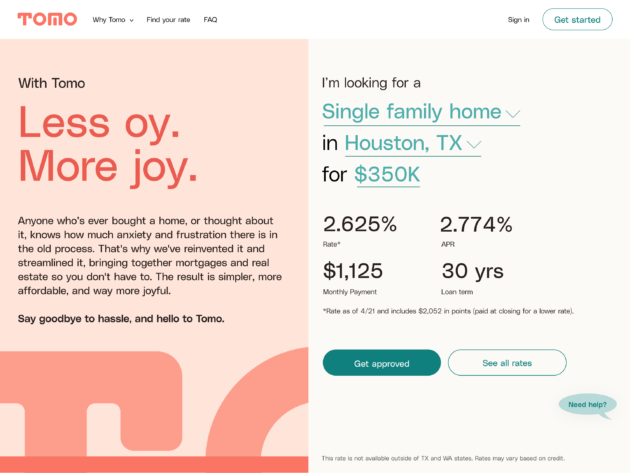
Task: Click the 2.625% rate value
Action: pos(360,224)
